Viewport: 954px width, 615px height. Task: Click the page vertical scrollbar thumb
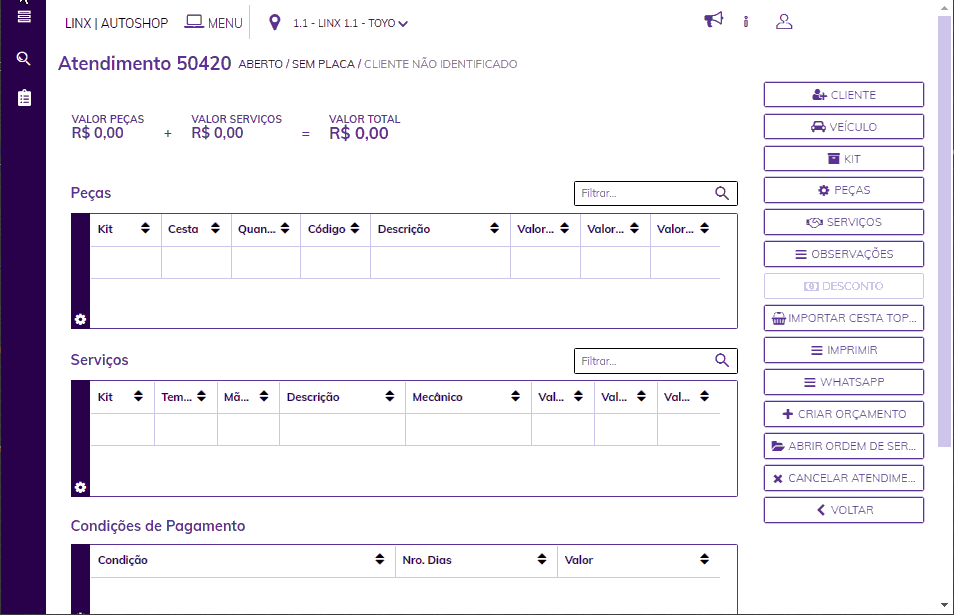tap(944, 231)
